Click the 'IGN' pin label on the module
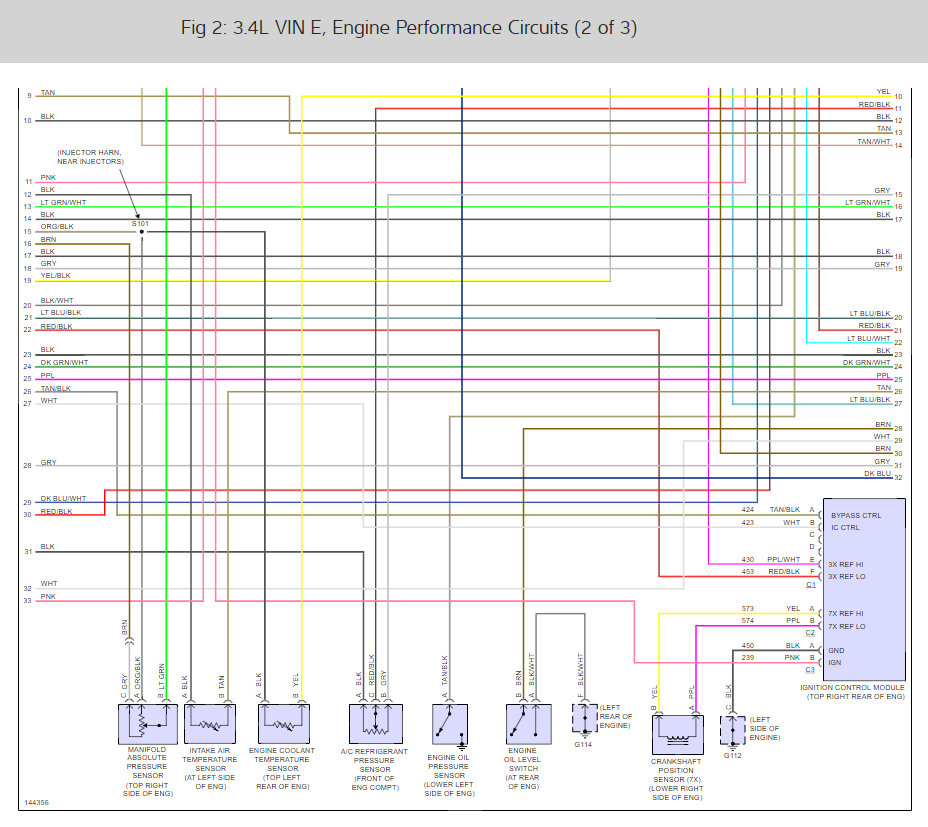This screenshot has width=928, height=827. pos(834,662)
